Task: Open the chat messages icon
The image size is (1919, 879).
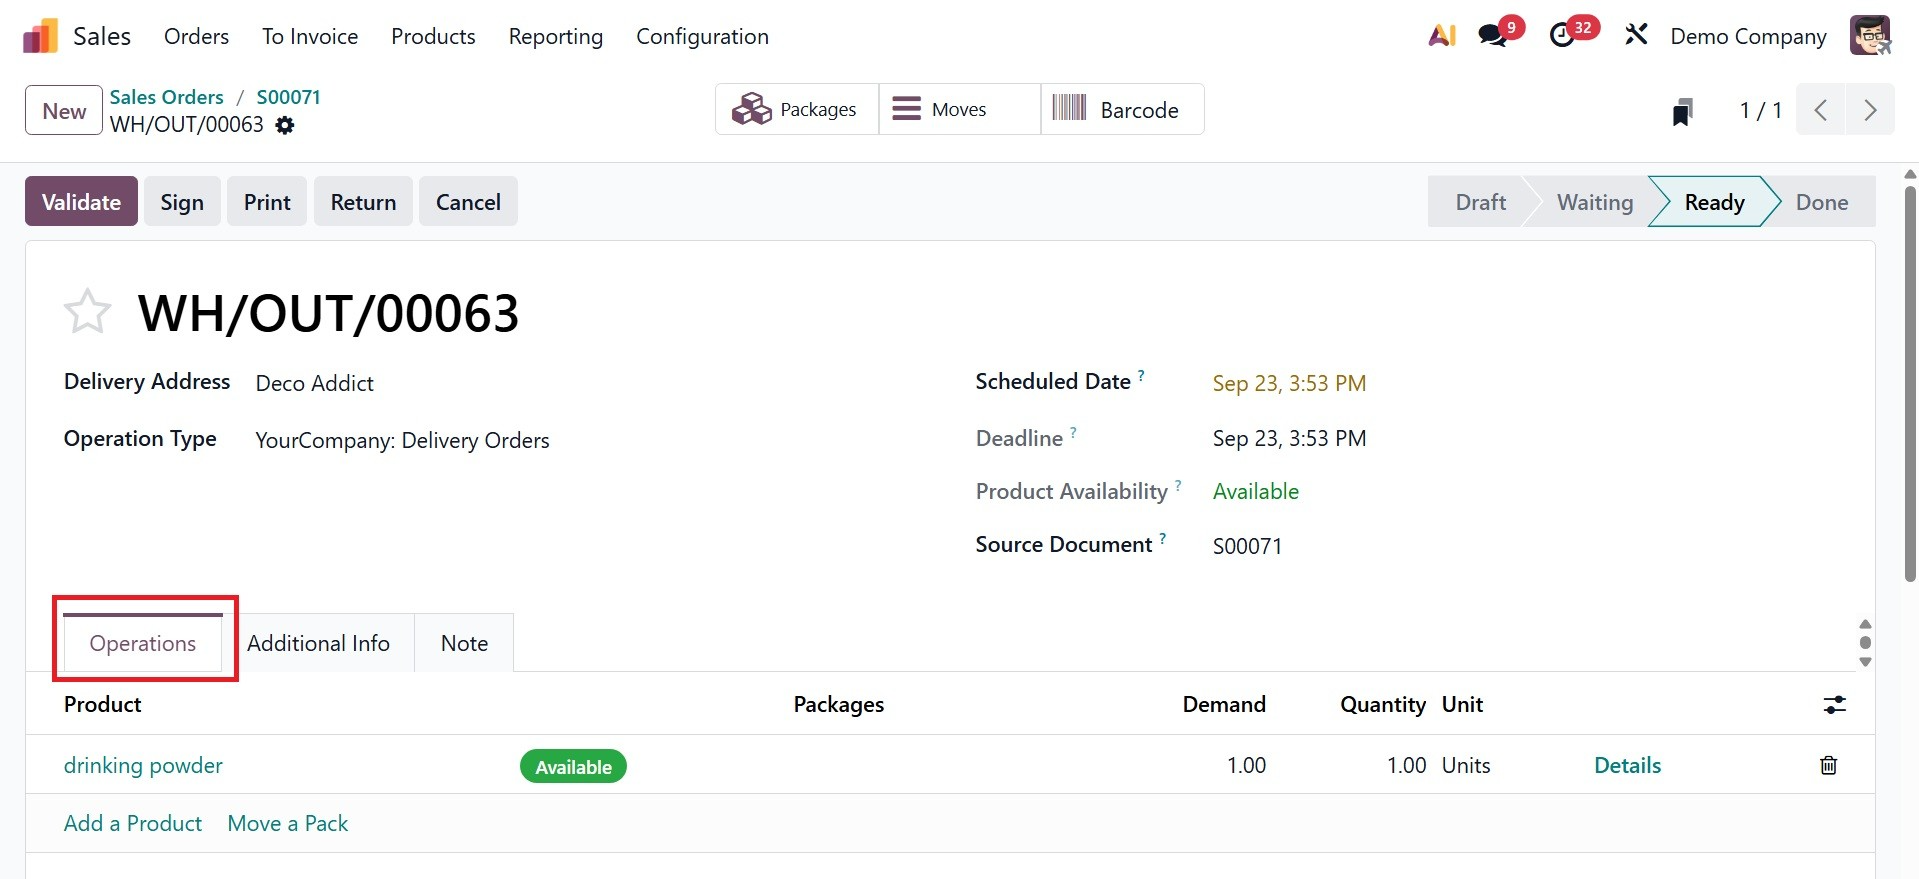Action: [x=1493, y=36]
